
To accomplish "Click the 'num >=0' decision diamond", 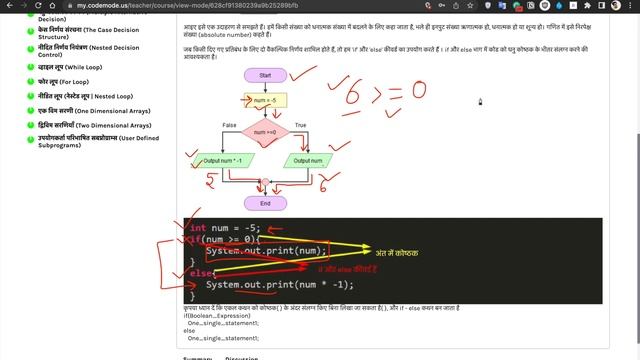I will 265,132.
